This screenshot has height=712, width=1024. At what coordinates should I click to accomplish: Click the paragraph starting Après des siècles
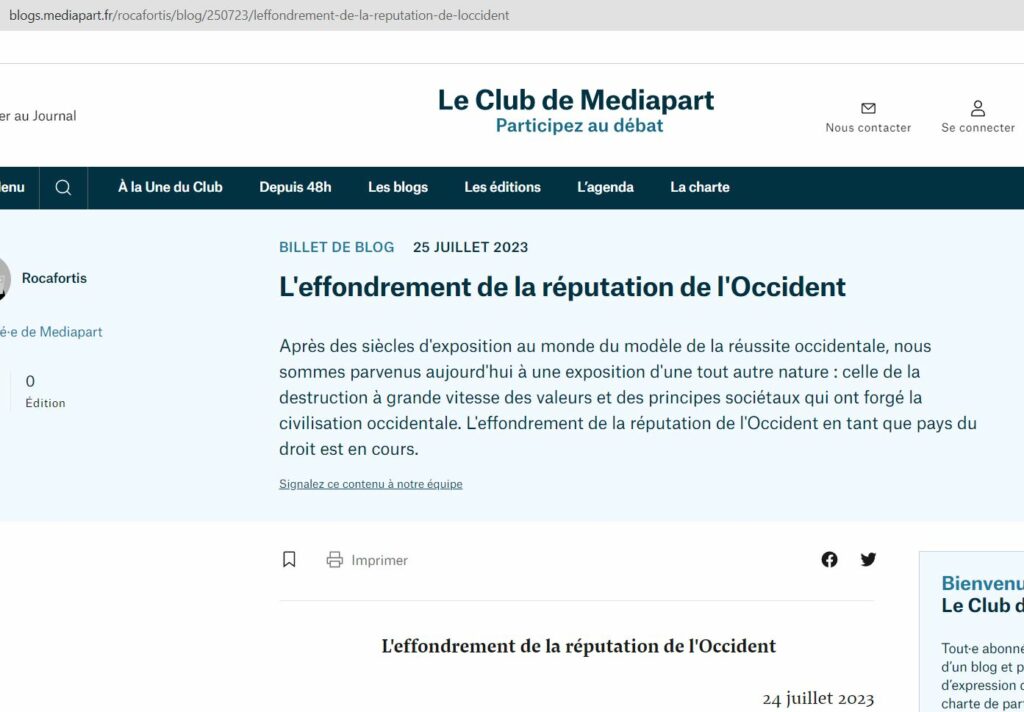tap(628, 397)
